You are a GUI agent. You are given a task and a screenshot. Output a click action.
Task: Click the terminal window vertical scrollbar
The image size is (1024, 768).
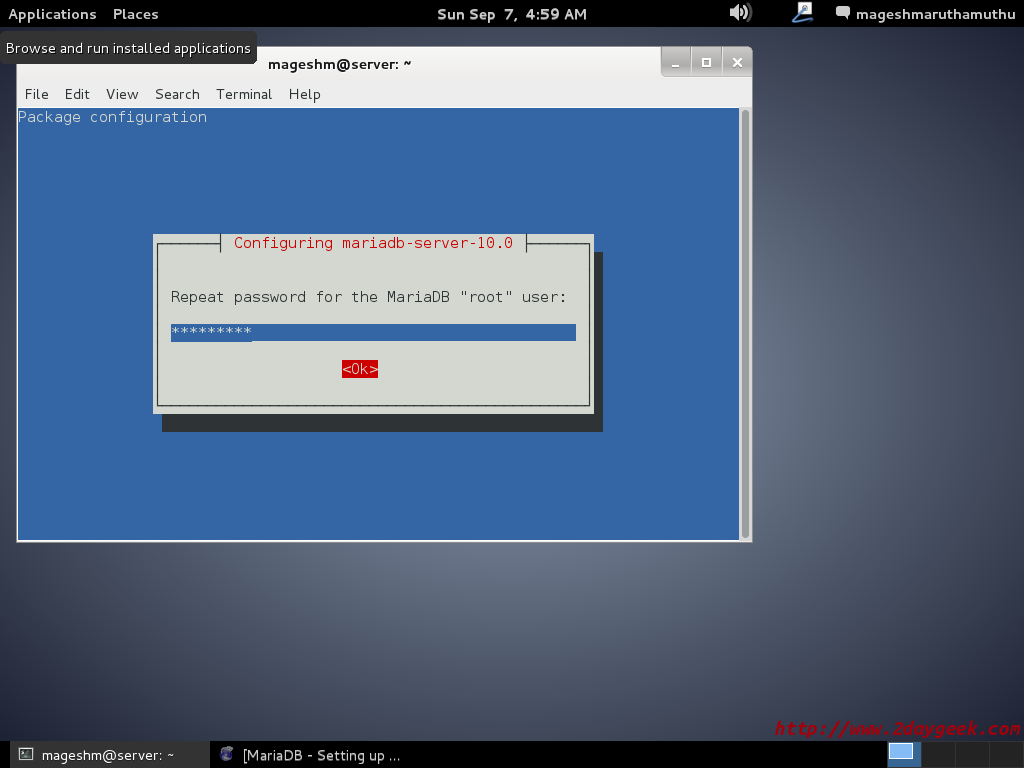click(745, 322)
